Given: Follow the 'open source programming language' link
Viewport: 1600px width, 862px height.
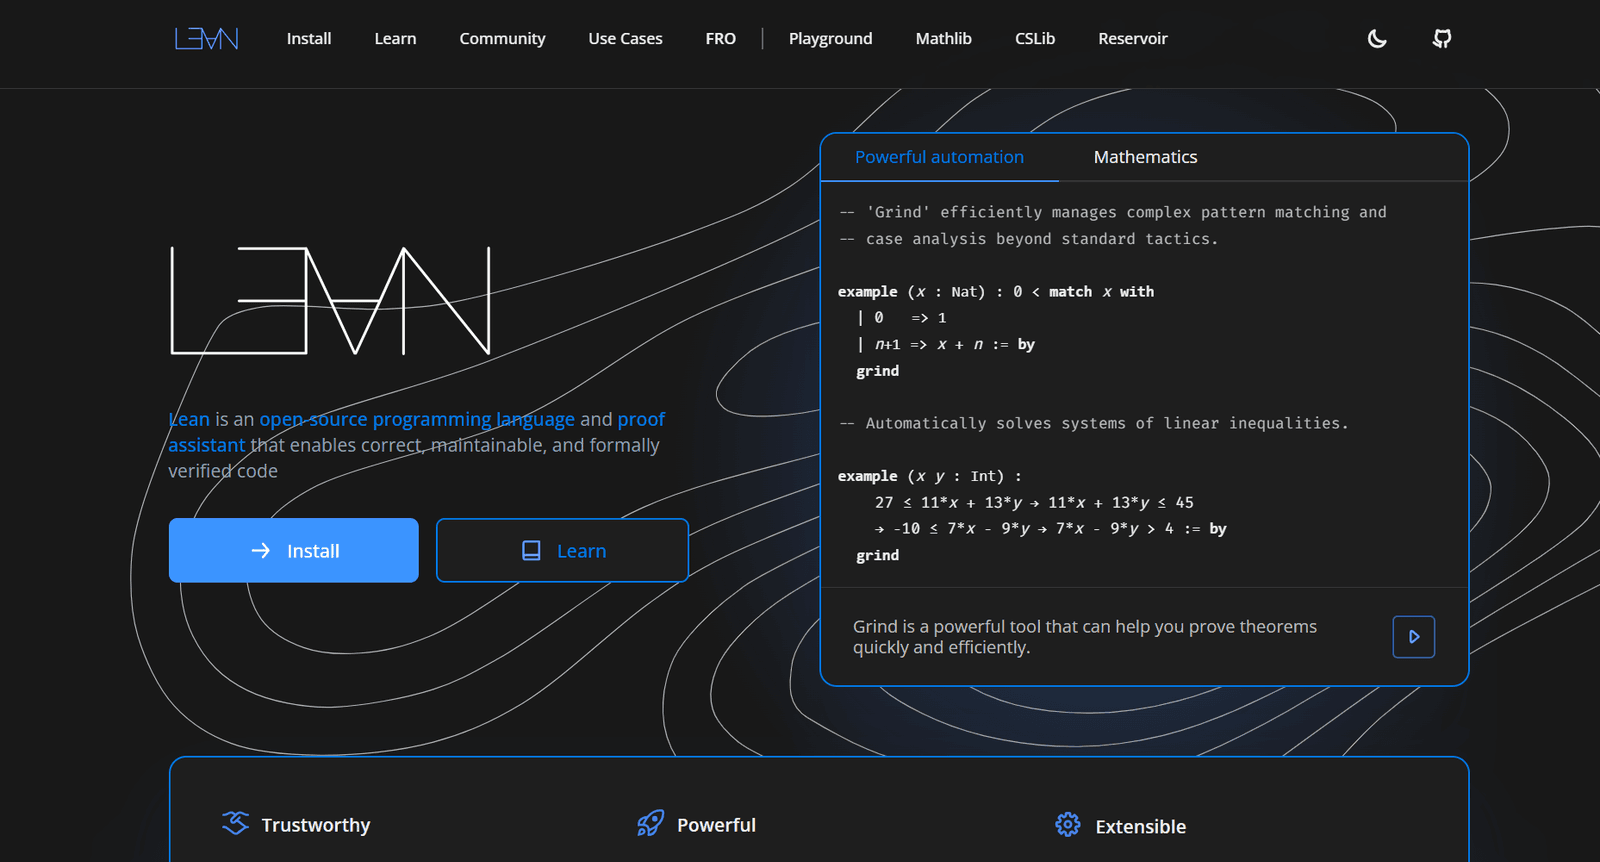Looking at the screenshot, I should (417, 419).
